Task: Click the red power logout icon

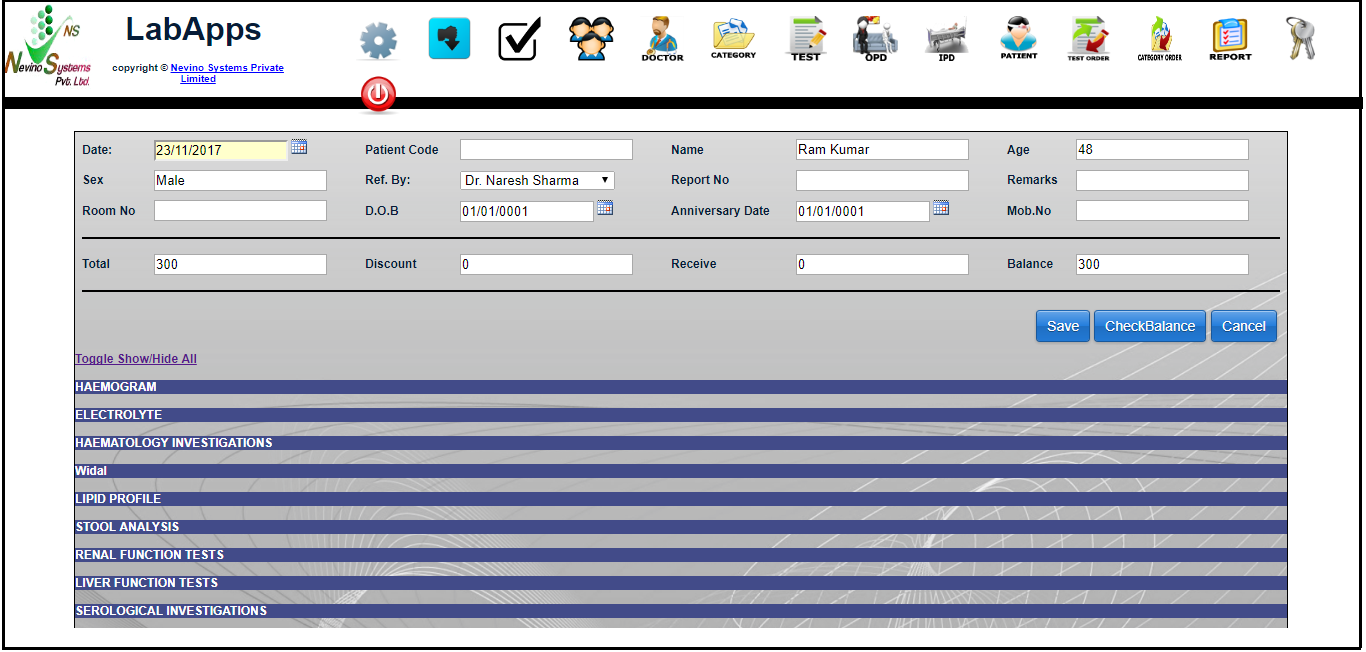Action: (378, 95)
